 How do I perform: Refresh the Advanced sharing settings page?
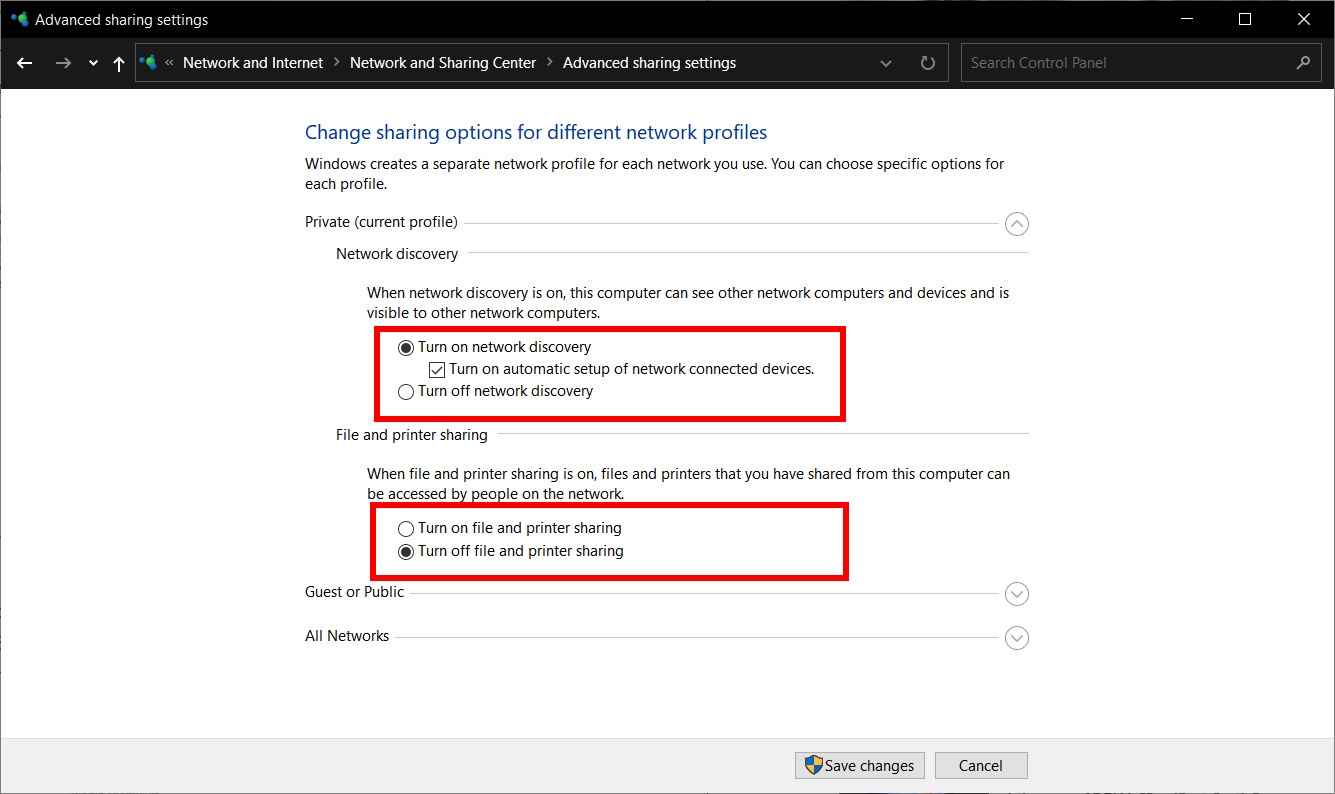click(x=928, y=63)
